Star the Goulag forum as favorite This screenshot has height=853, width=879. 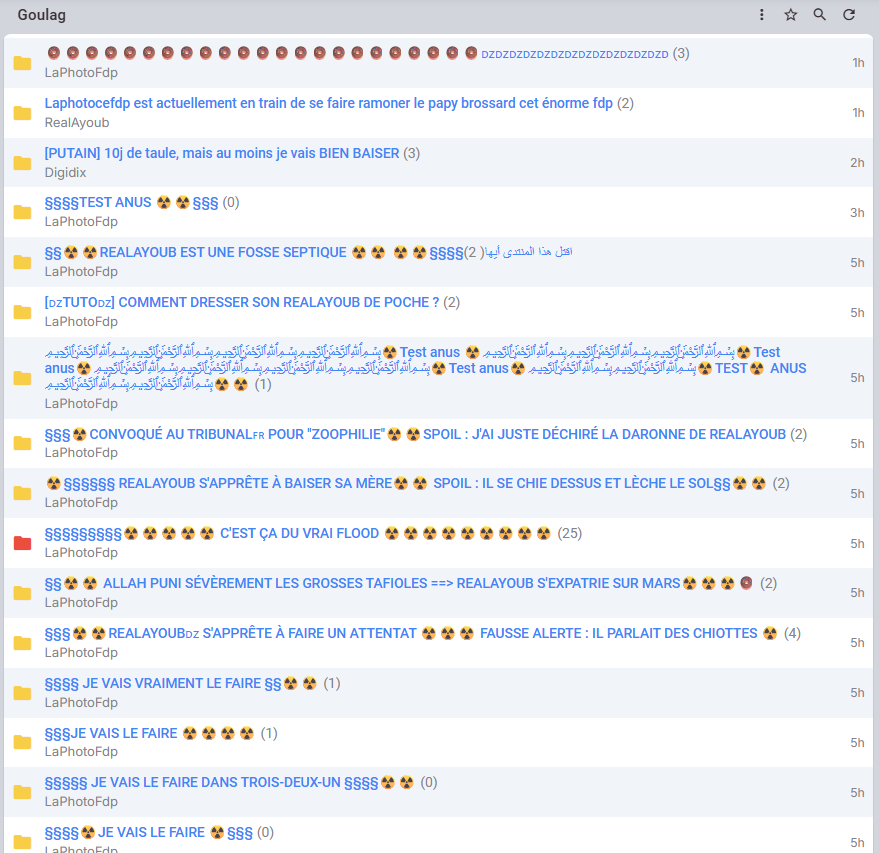pyautogui.click(x=791, y=15)
